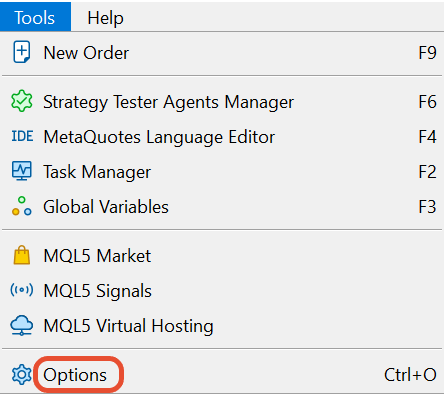This screenshot has height=394, width=444.
Task: Click the MQL5 Signals broadcast icon
Action: tap(22, 290)
